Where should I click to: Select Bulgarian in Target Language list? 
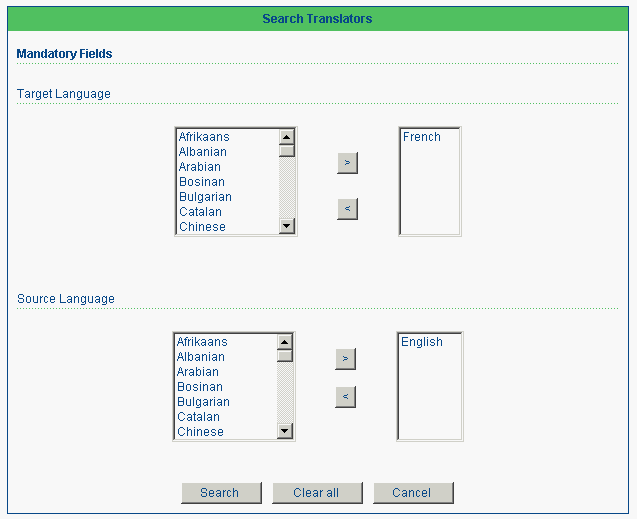click(205, 197)
